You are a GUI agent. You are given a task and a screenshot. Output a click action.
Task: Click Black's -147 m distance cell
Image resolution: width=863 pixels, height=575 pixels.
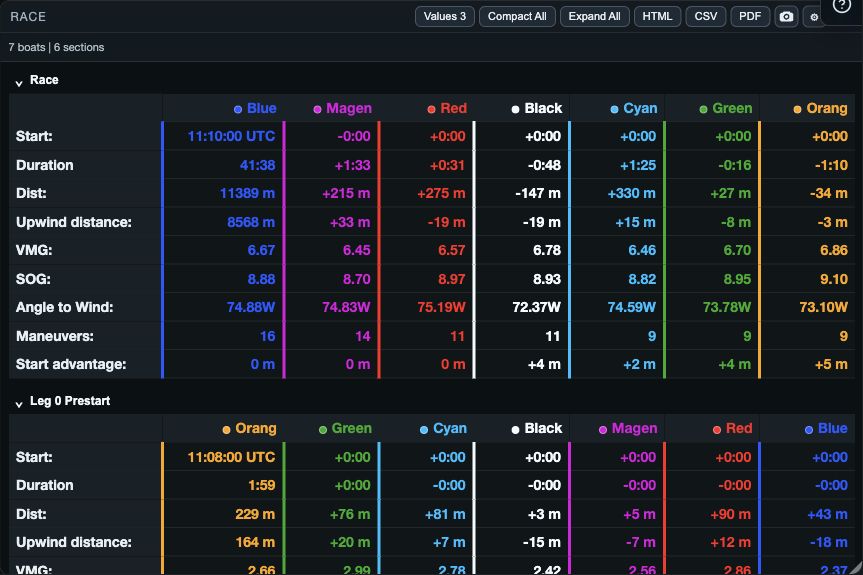(538, 194)
